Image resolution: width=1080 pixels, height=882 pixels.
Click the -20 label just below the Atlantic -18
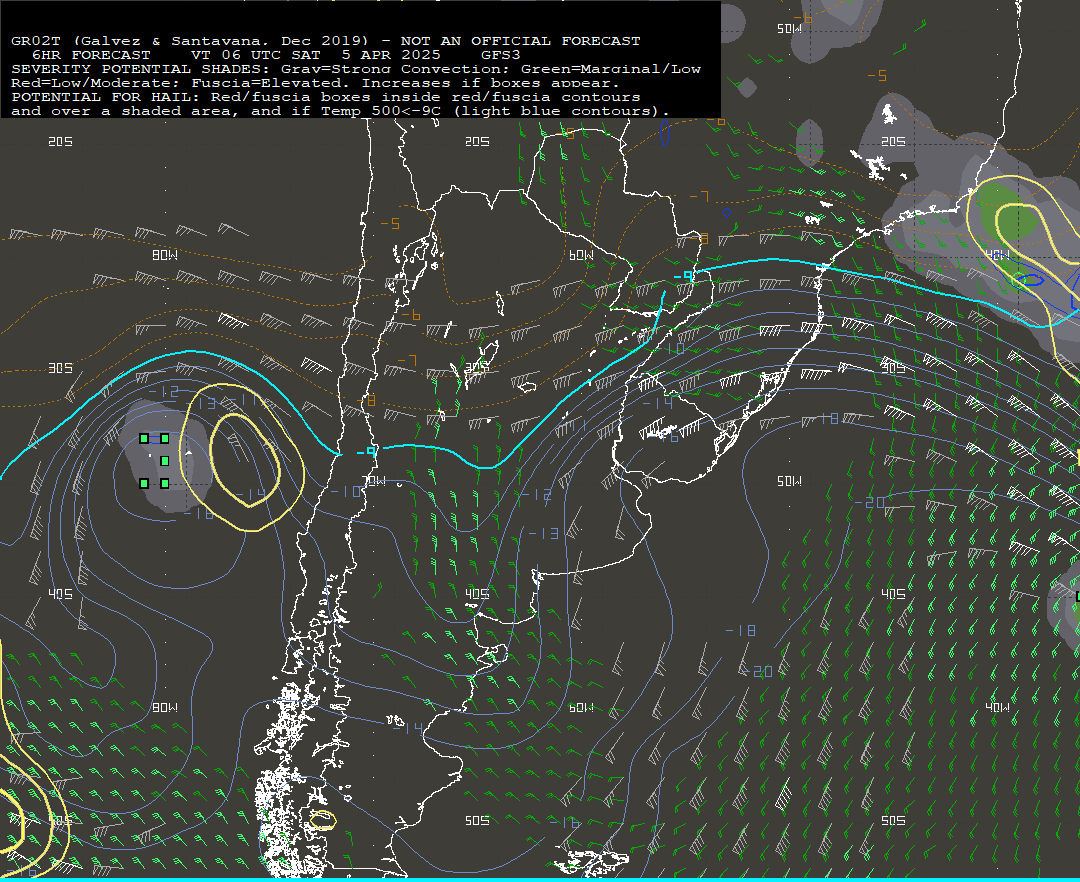click(x=758, y=671)
